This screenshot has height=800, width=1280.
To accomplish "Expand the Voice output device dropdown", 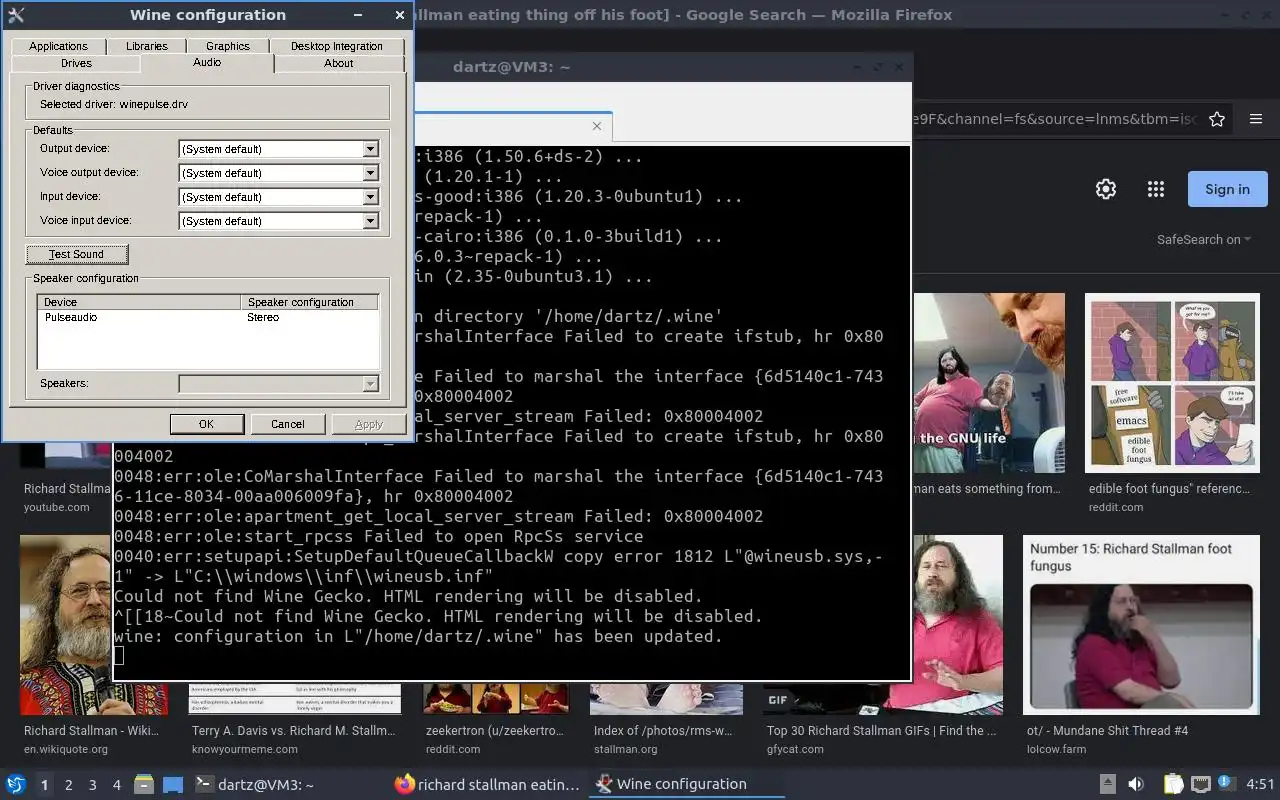I will click(x=370, y=173).
